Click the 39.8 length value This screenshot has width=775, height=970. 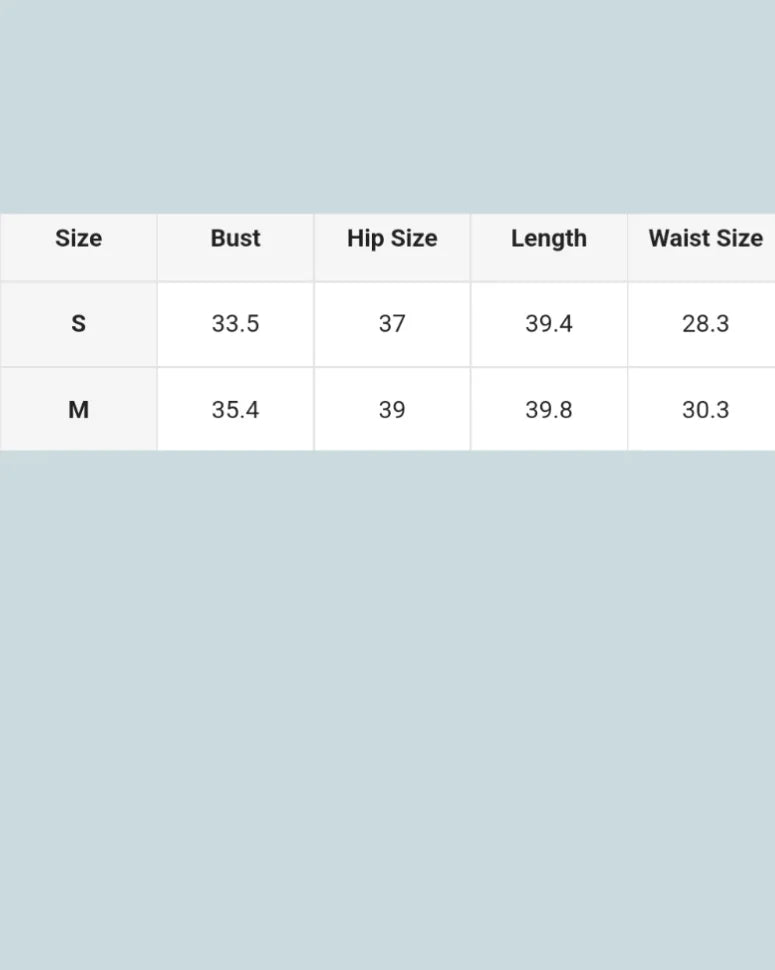(x=549, y=410)
